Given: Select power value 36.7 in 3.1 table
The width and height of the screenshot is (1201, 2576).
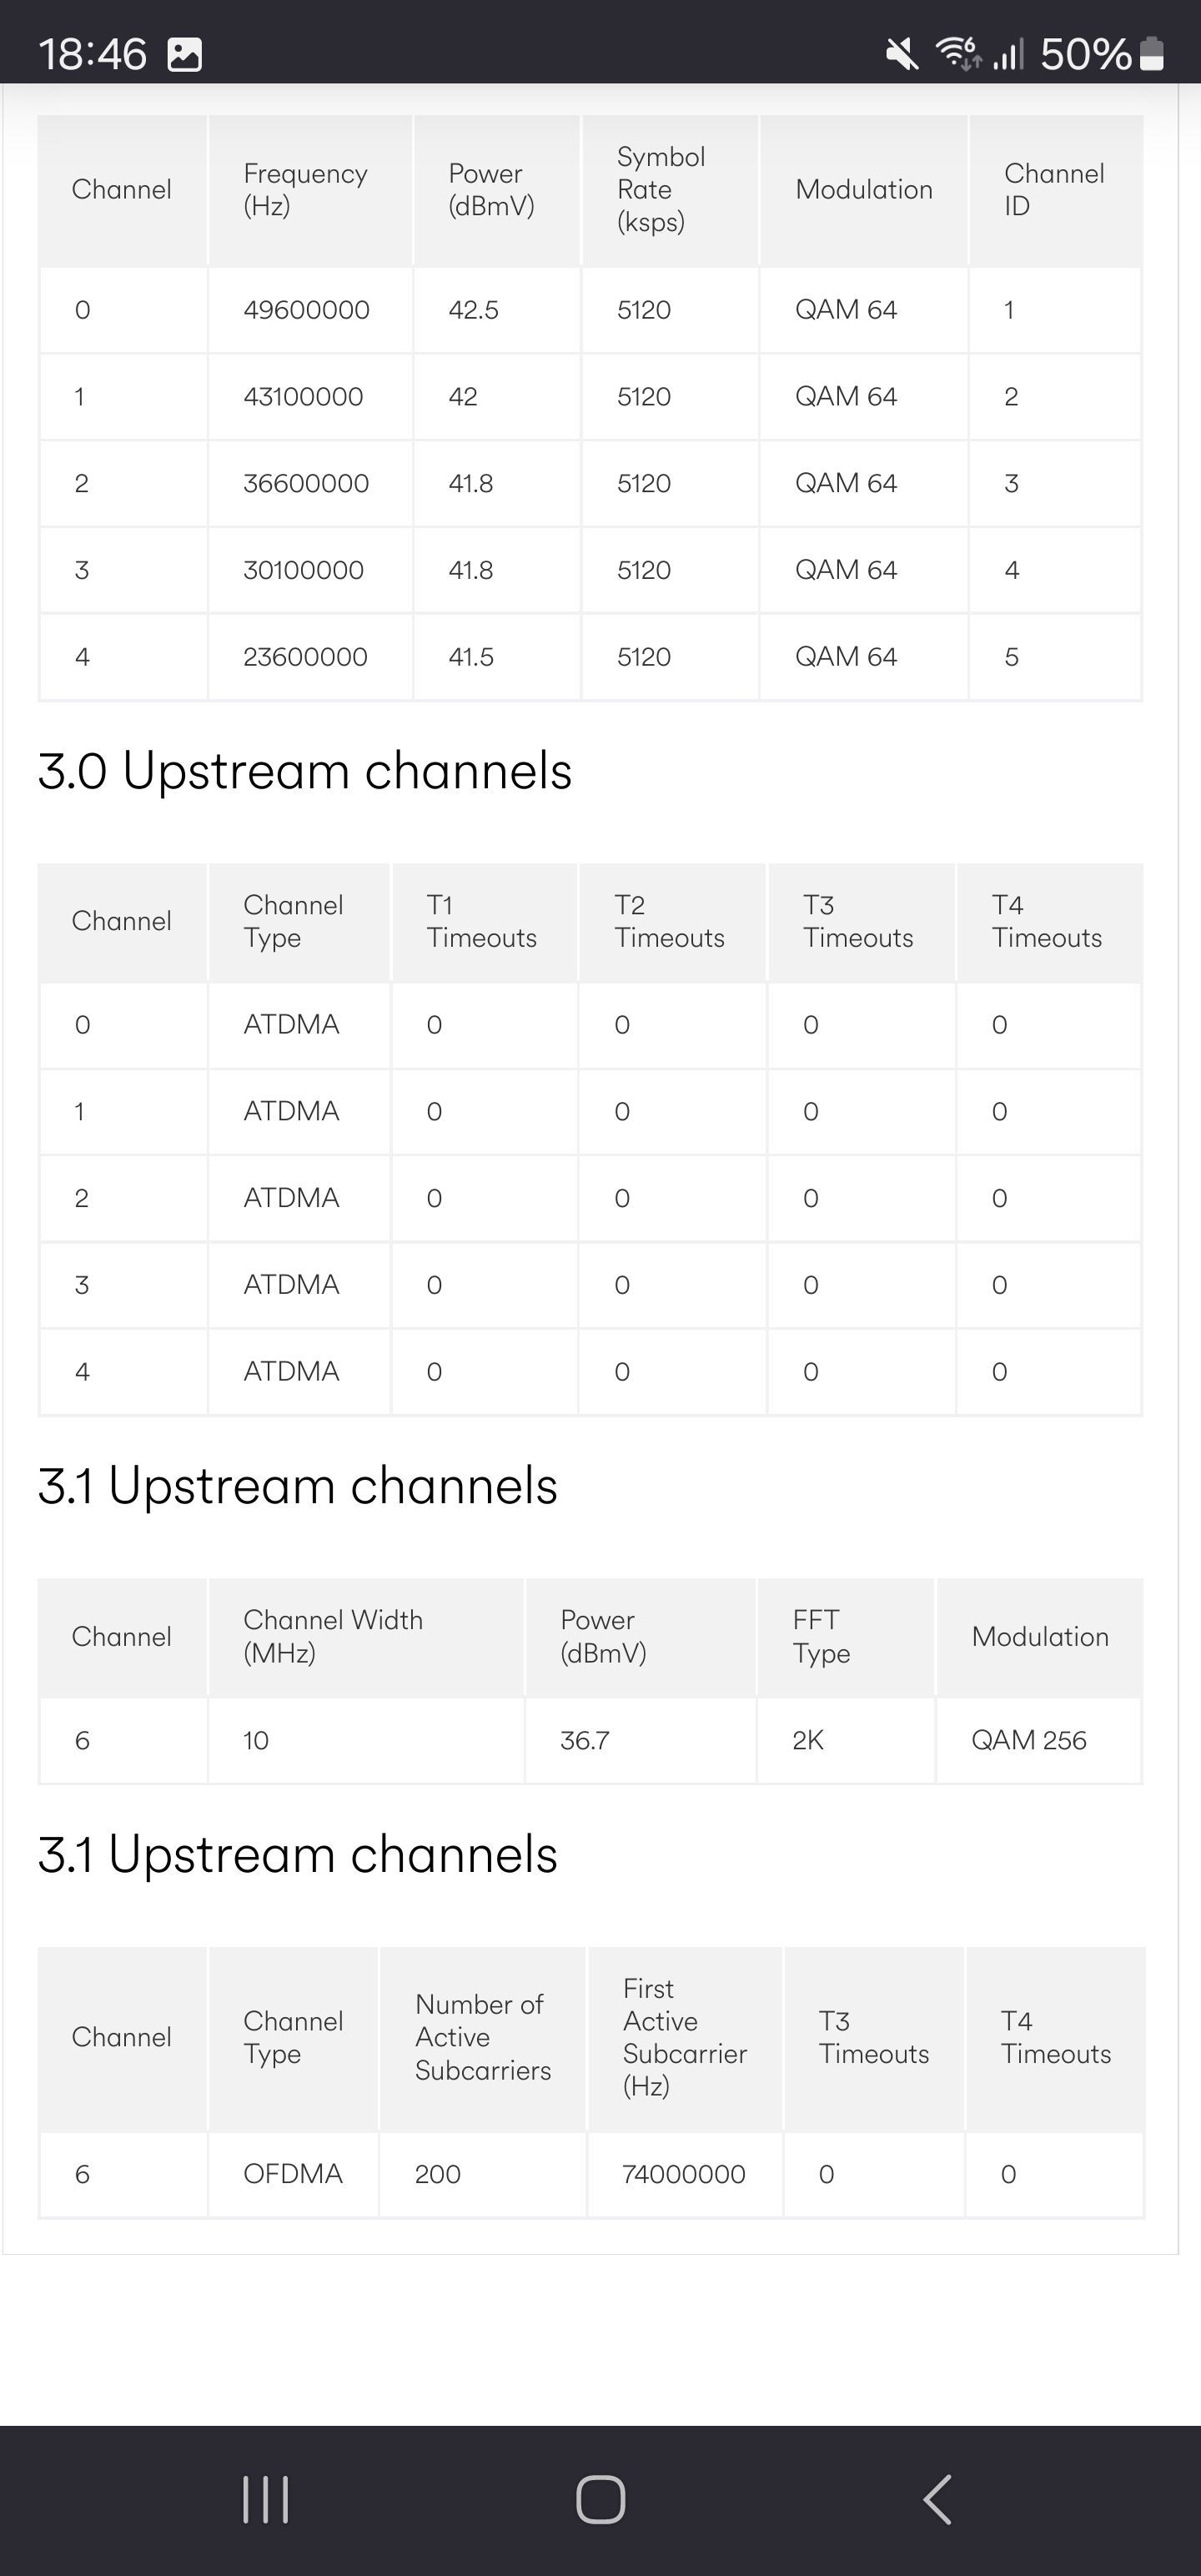Looking at the screenshot, I should point(584,1740).
